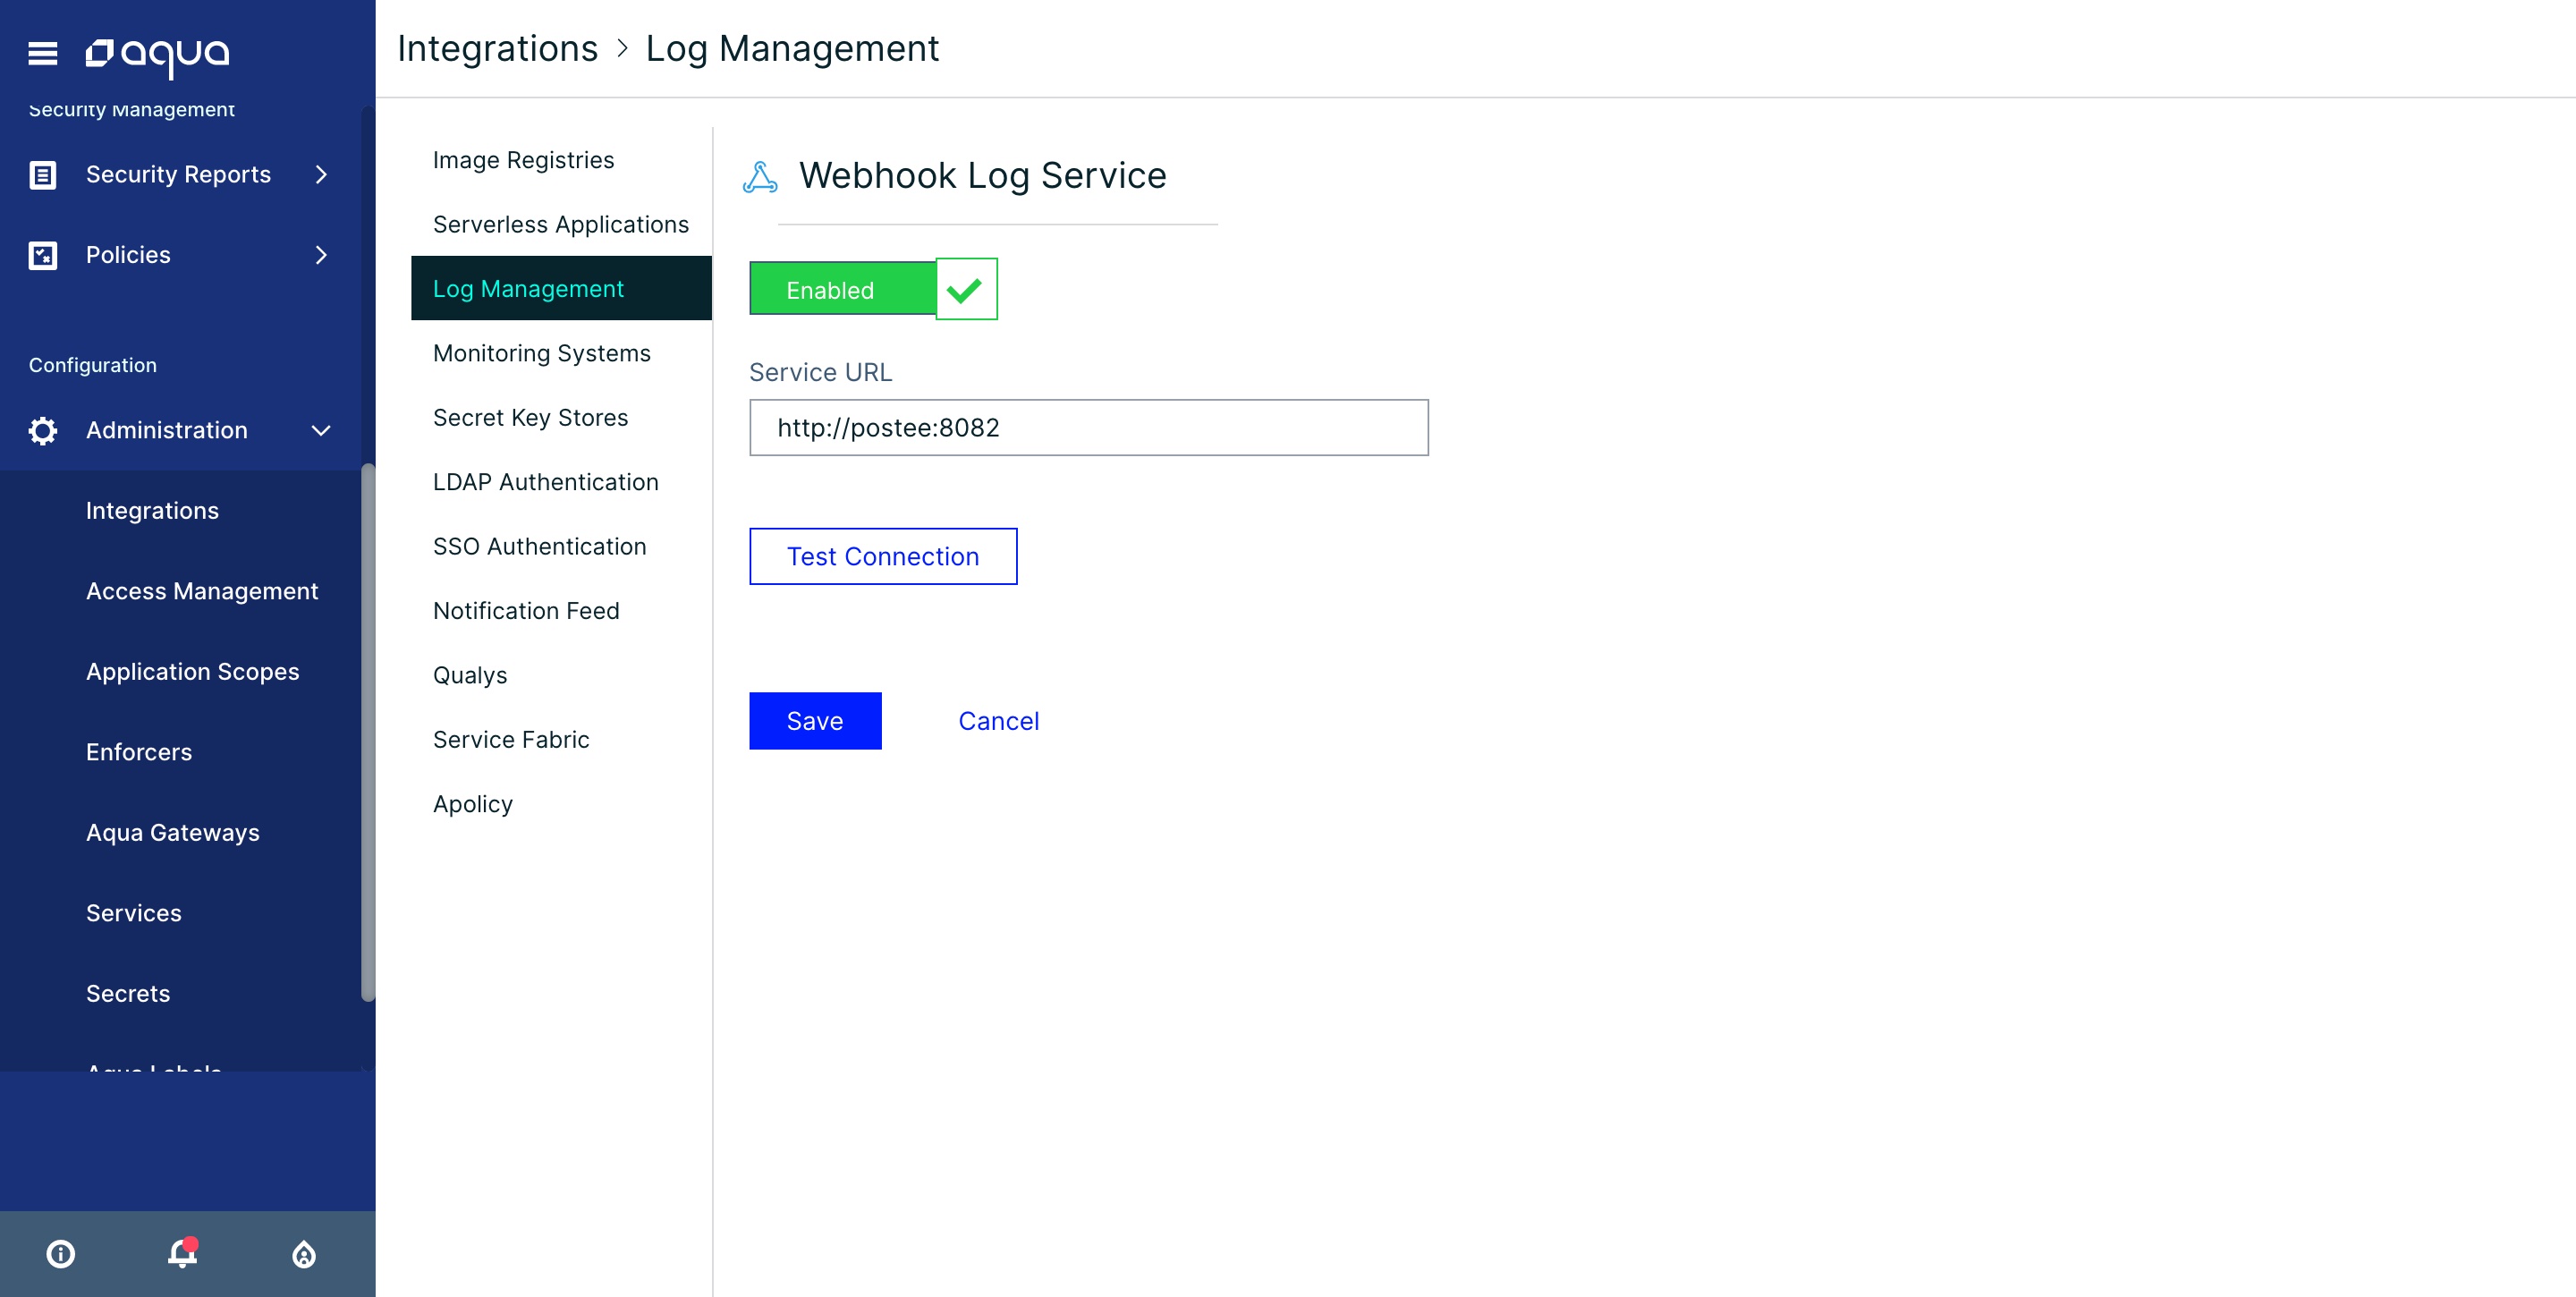Expand the Policies submenu arrow
2576x1297 pixels.
coord(321,255)
